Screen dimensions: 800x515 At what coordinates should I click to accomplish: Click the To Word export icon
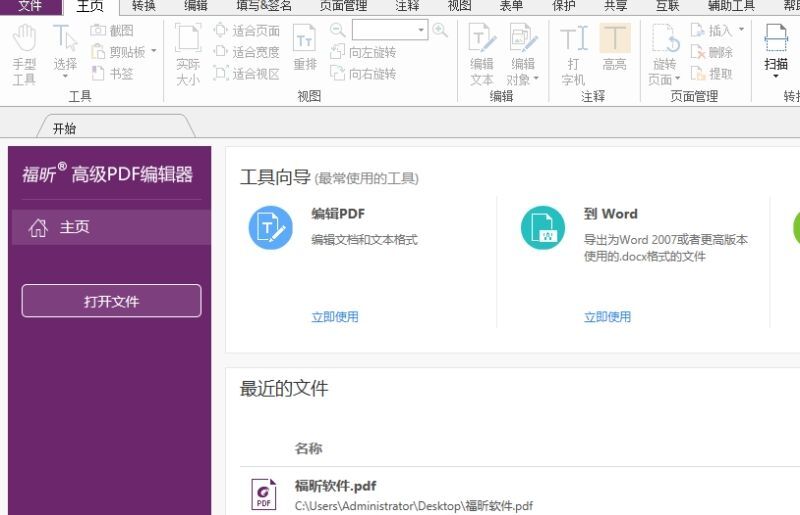click(542, 228)
